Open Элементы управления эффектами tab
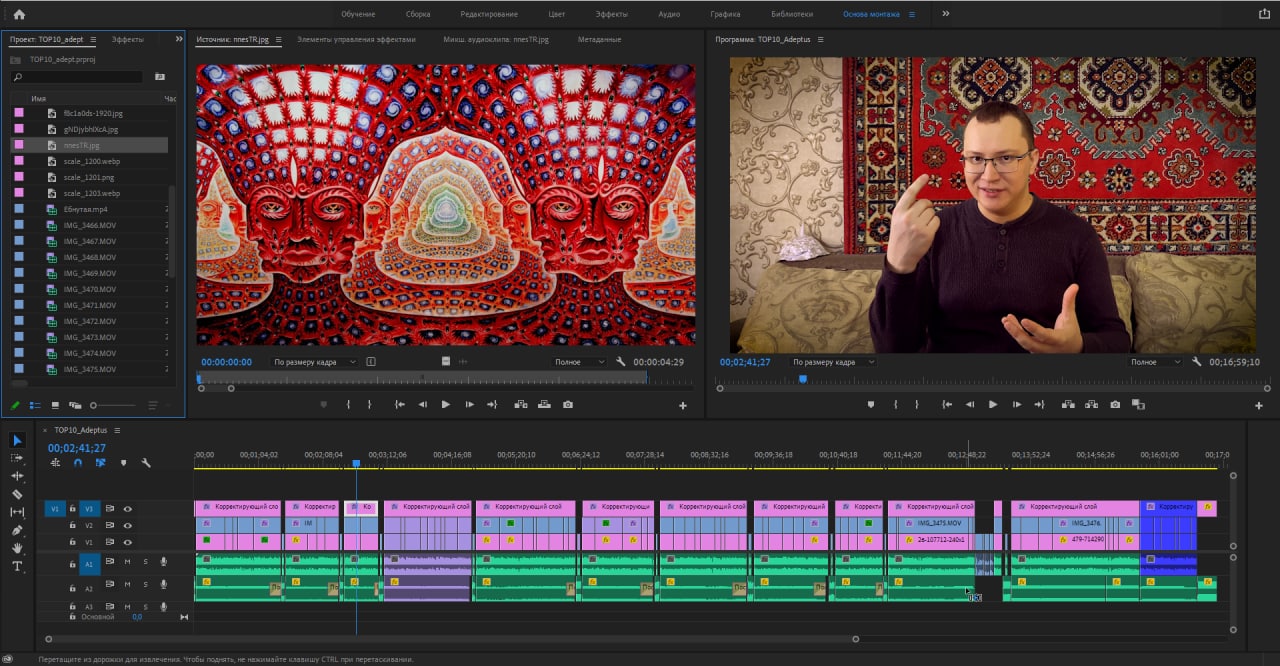Image resolution: width=1280 pixels, height=666 pixels. click(356, 39)
